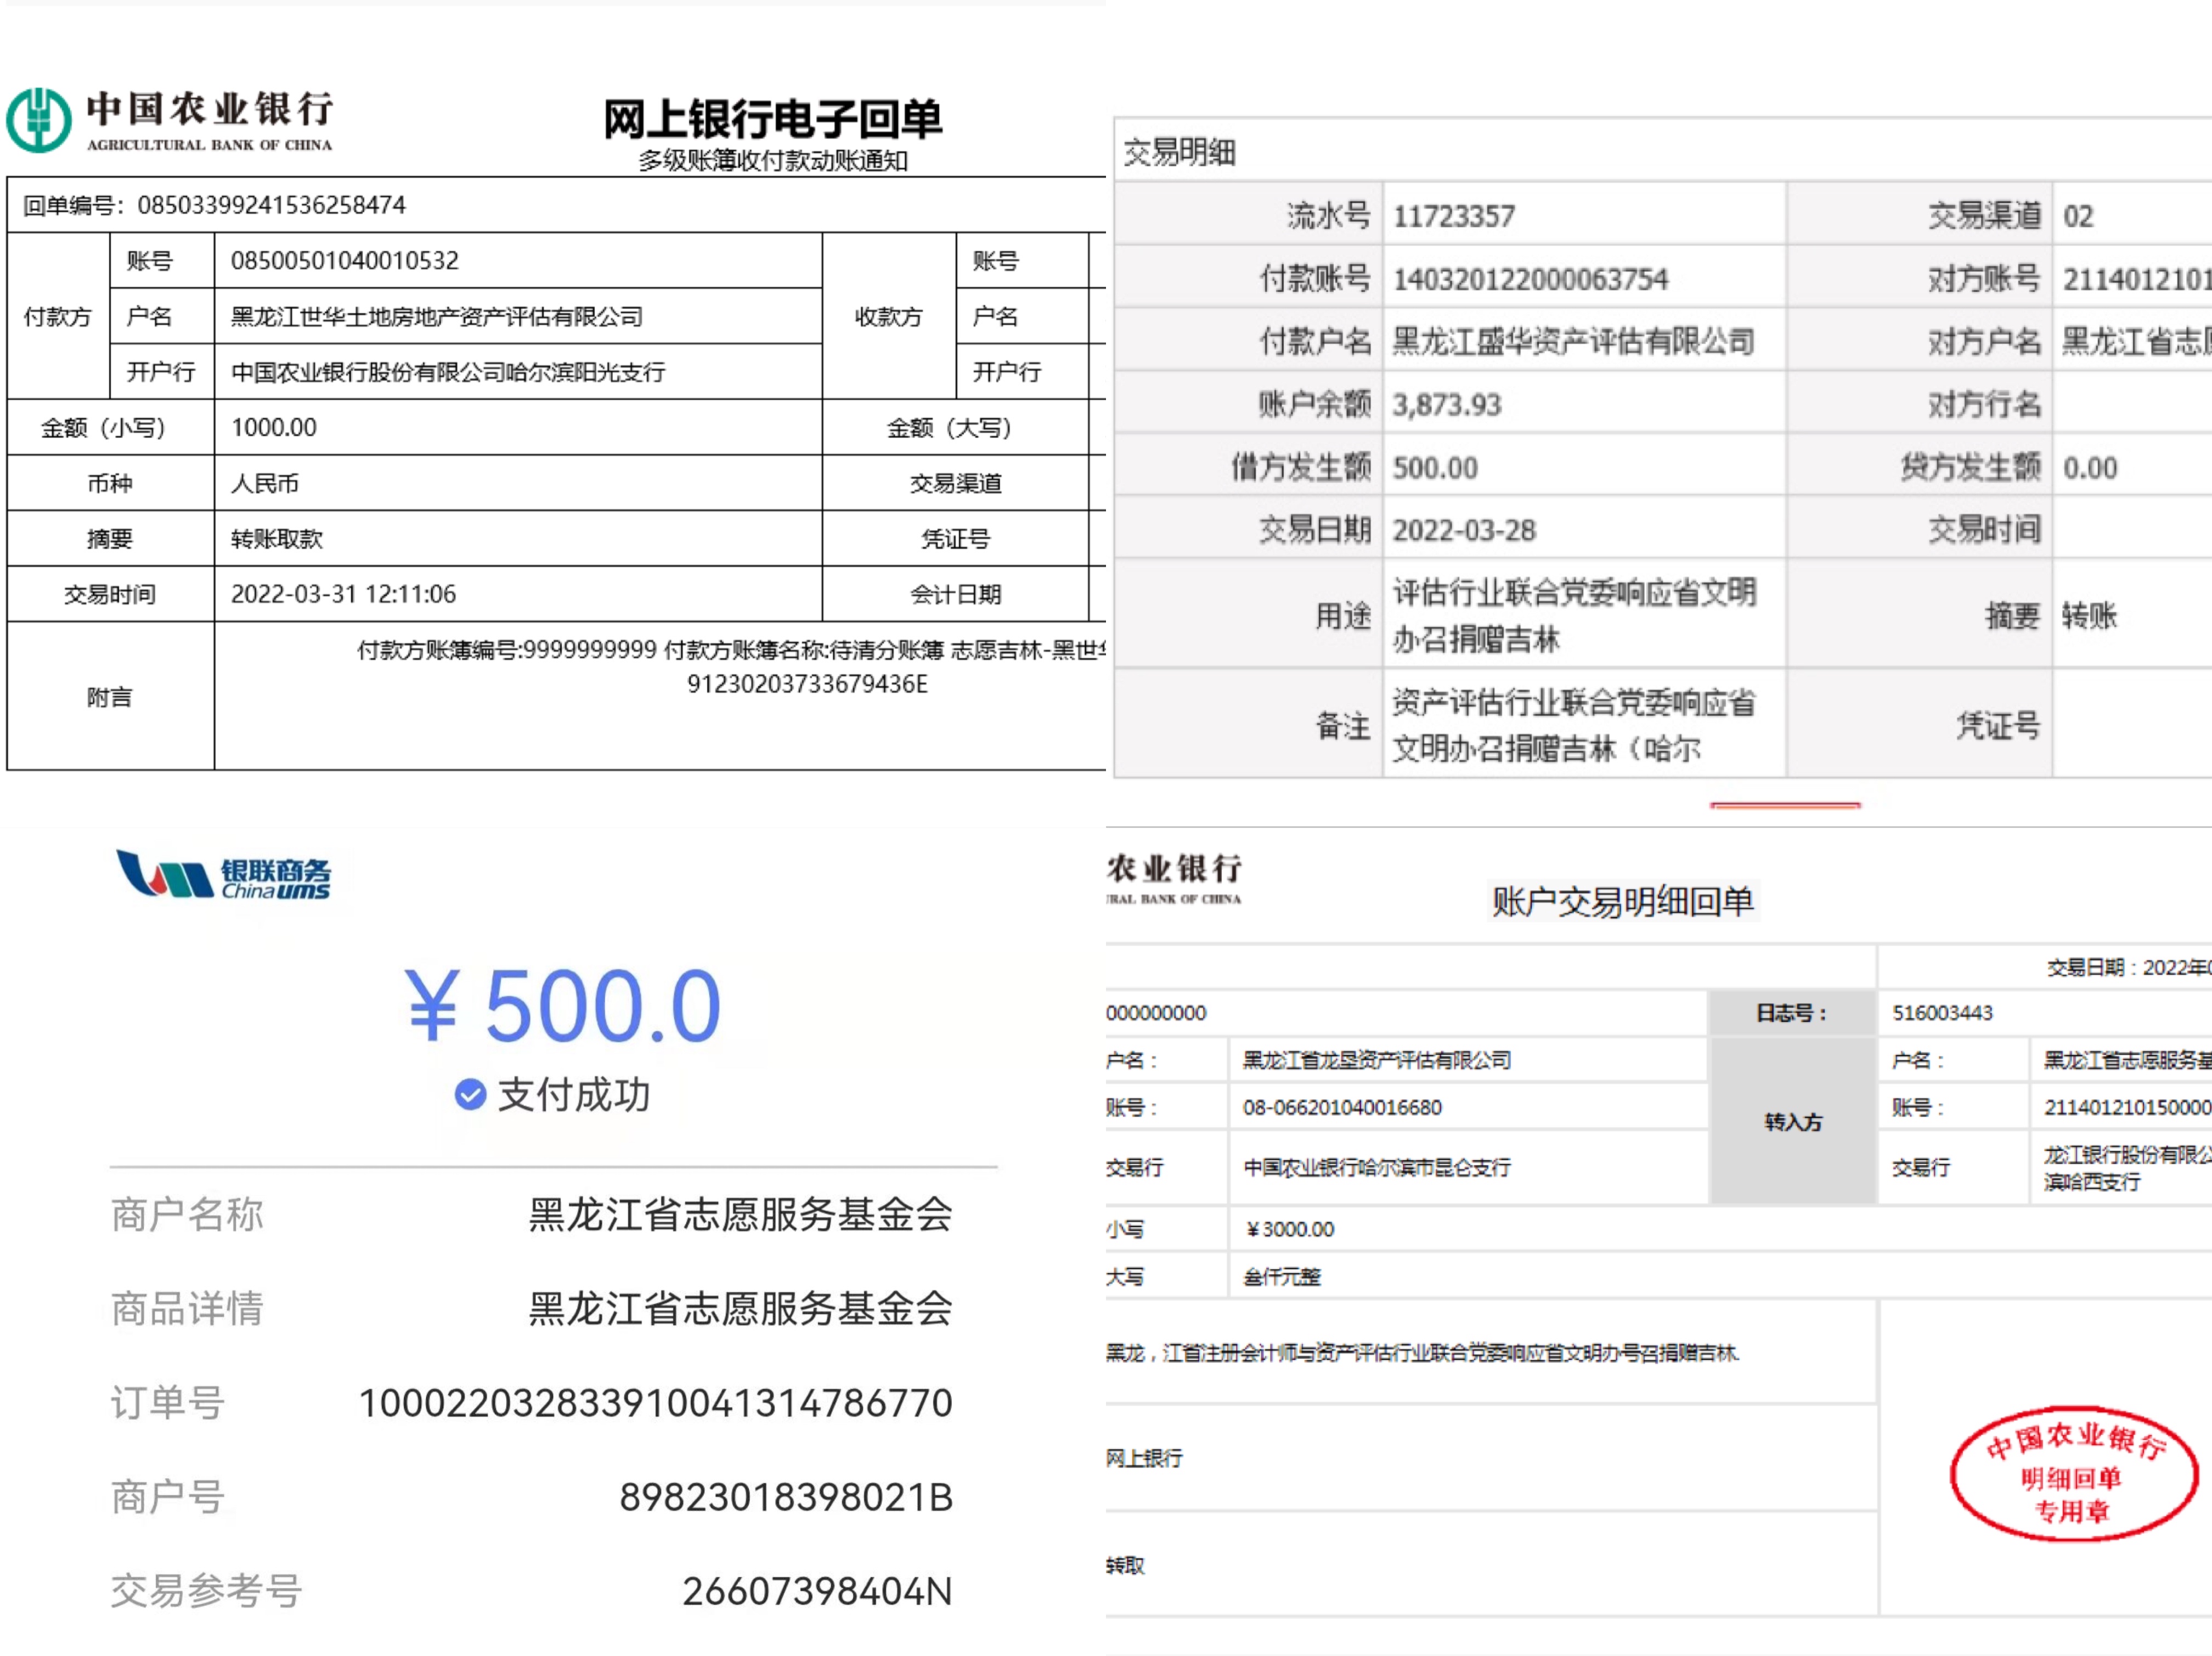Click credit amount 0.00
Image resolution: width=2212 pixels, height=1656 pixels.
pyautogui.click(x=2090, y=468)
